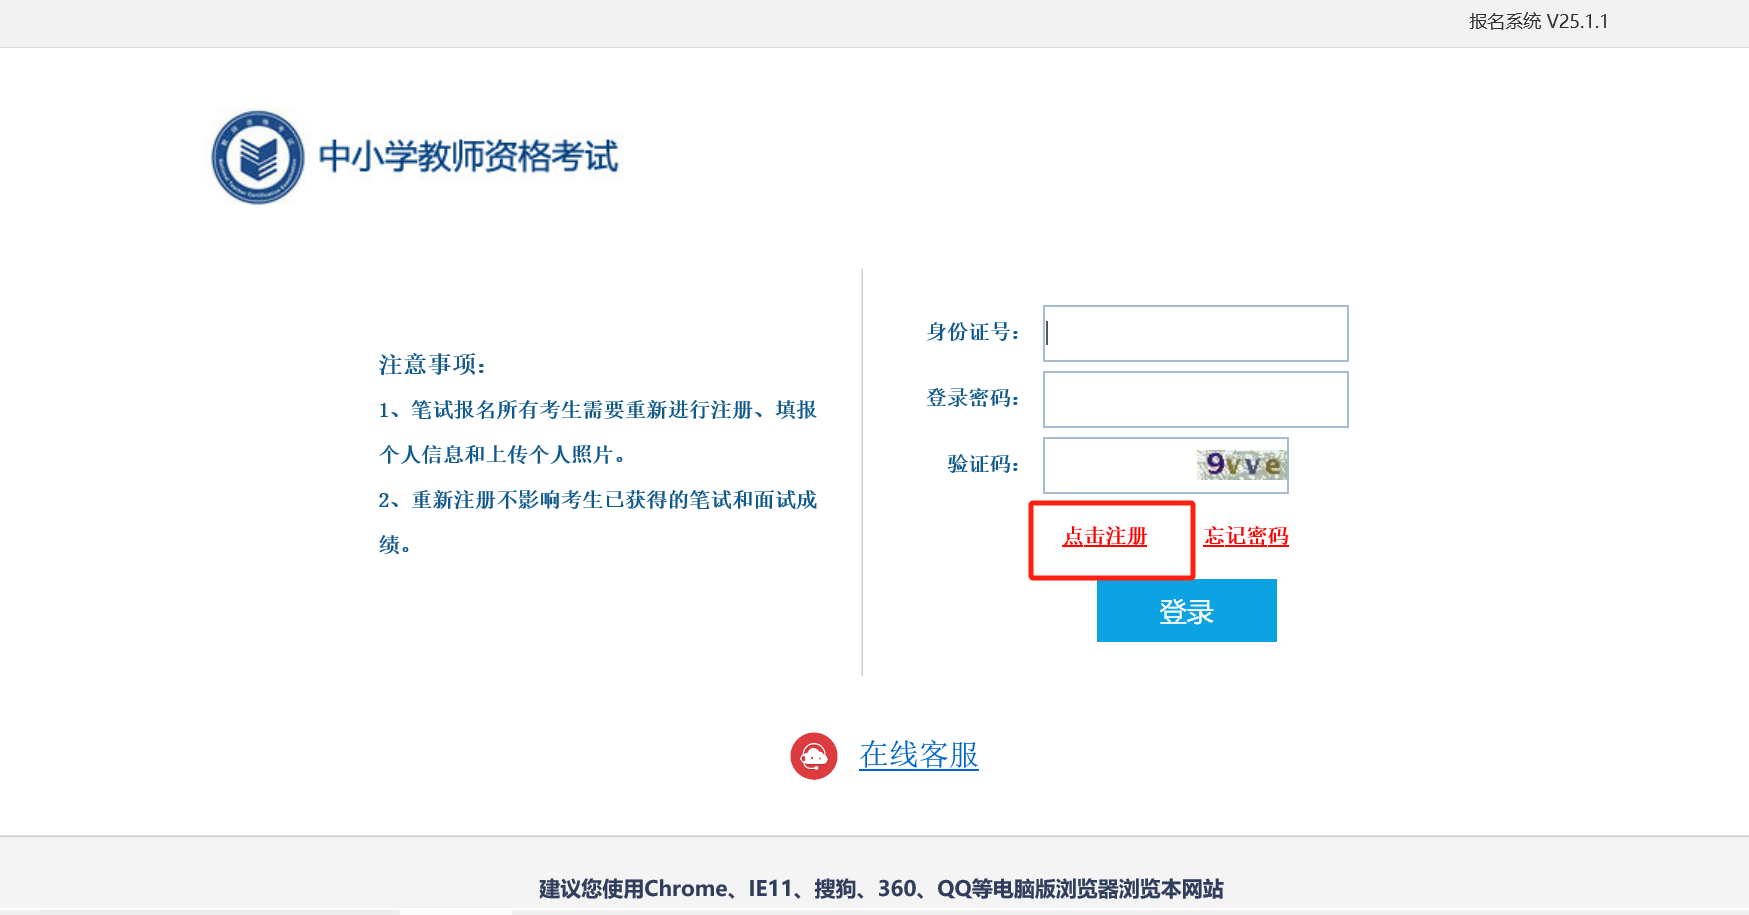Click the 登录密码 field label
The image size is (1749, 915).
(972, 398)
